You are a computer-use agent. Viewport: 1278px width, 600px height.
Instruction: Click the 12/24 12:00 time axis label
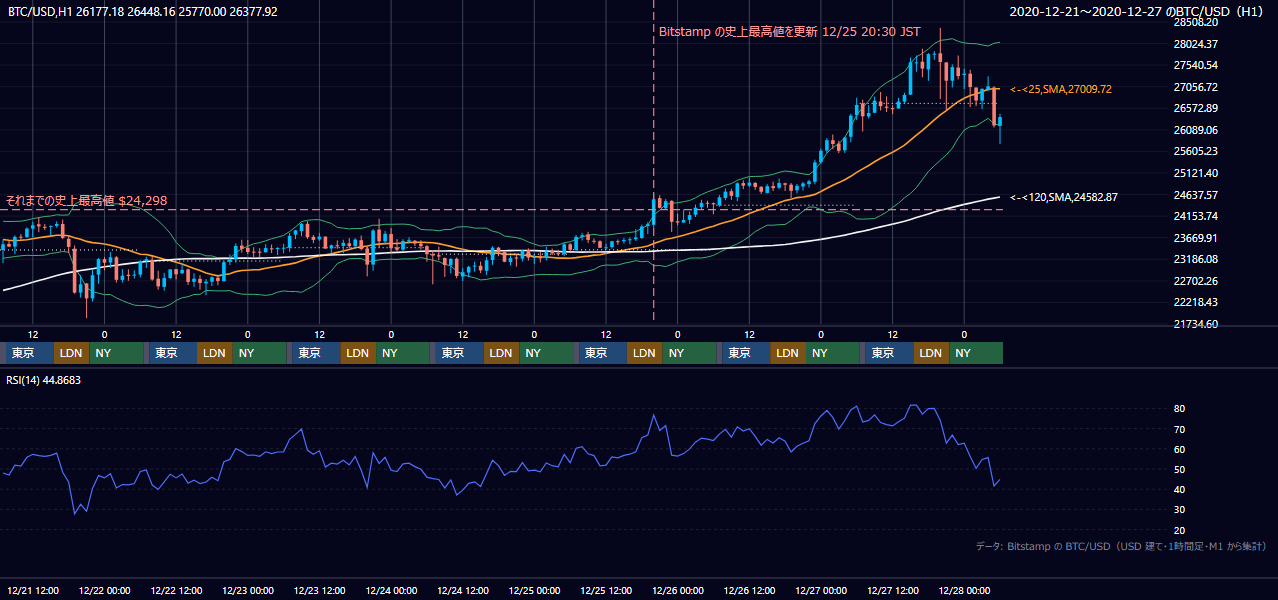[x=463, y=590]
